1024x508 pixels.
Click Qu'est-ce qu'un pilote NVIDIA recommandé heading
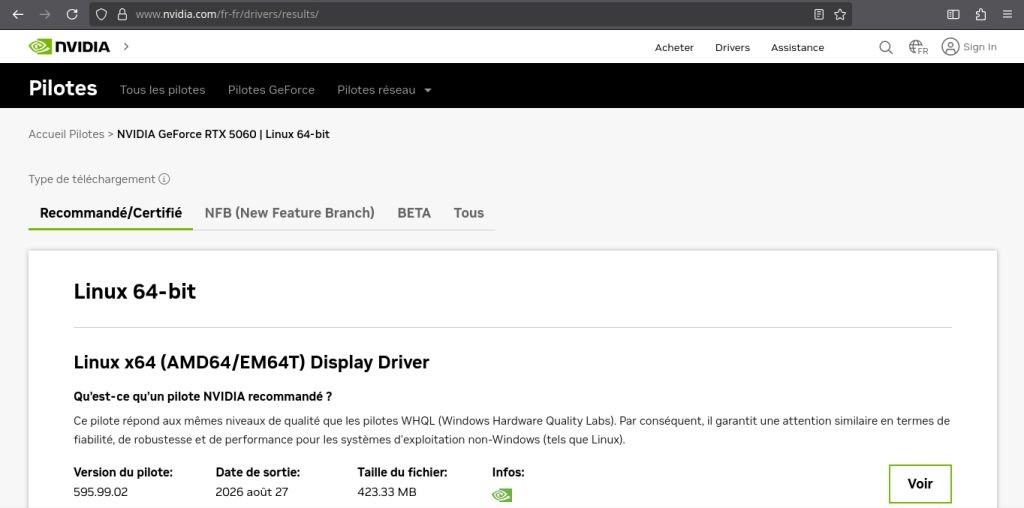click(203, 396)
